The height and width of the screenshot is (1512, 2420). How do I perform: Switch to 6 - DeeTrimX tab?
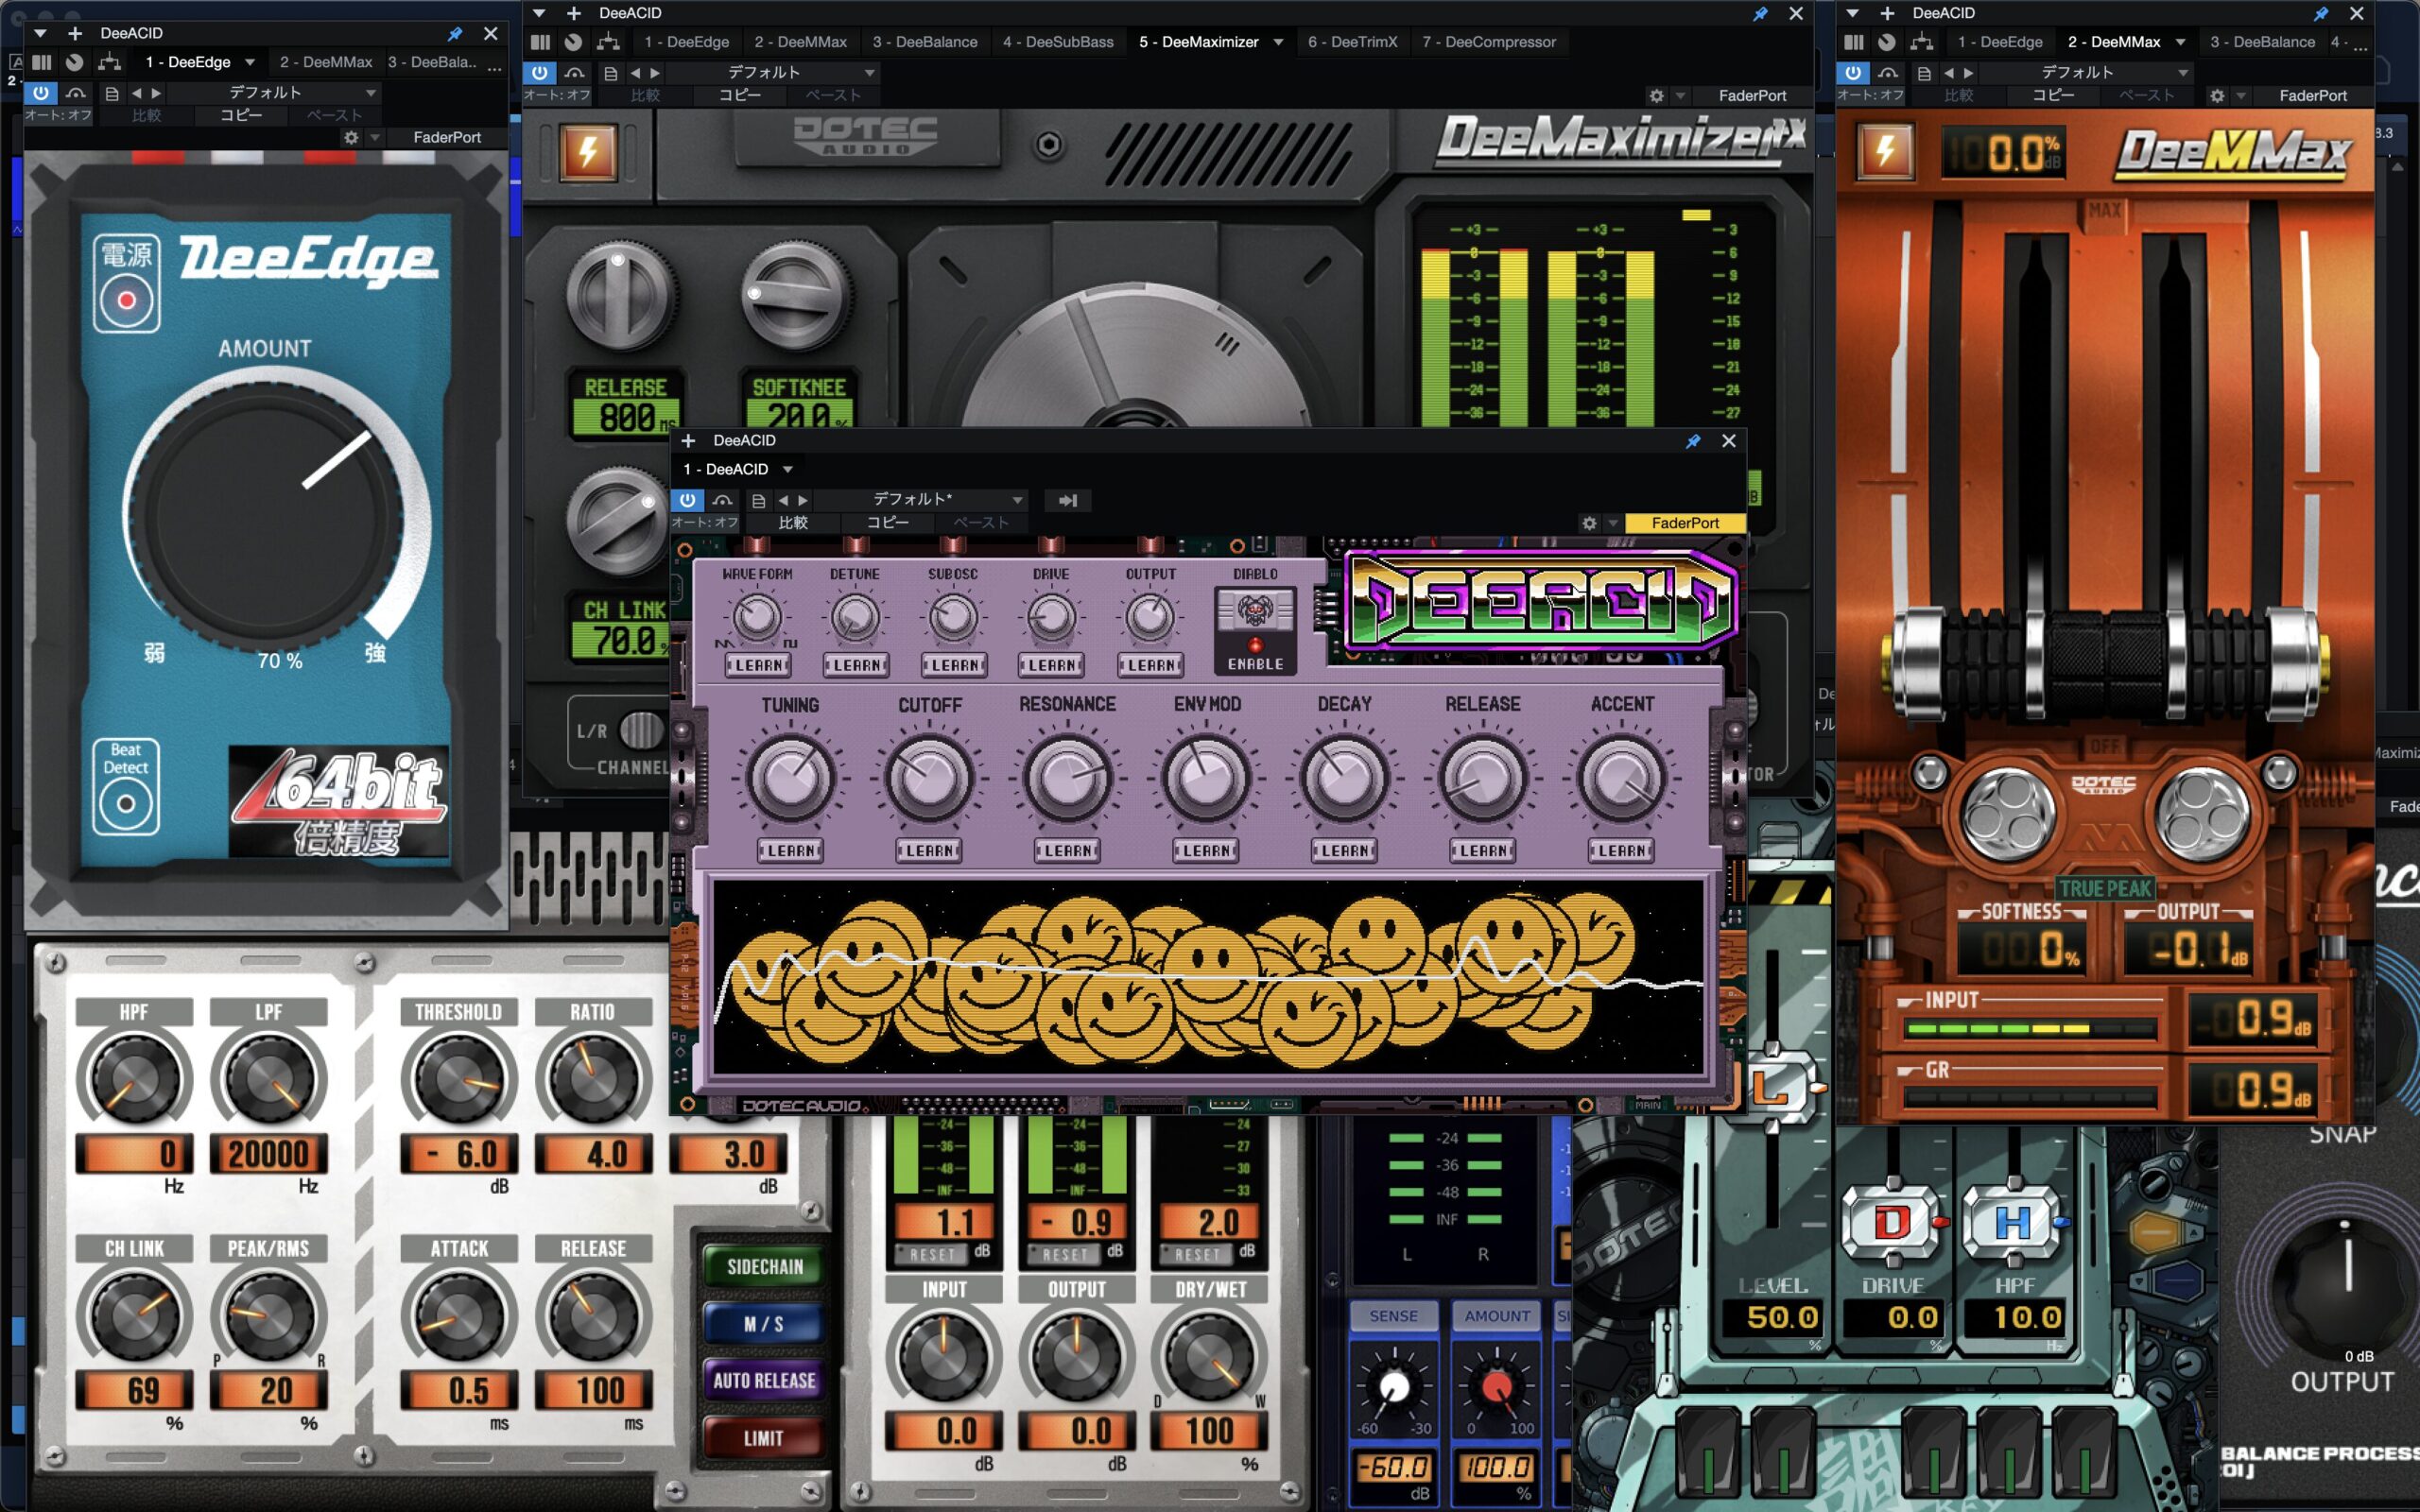(1352, 42)
